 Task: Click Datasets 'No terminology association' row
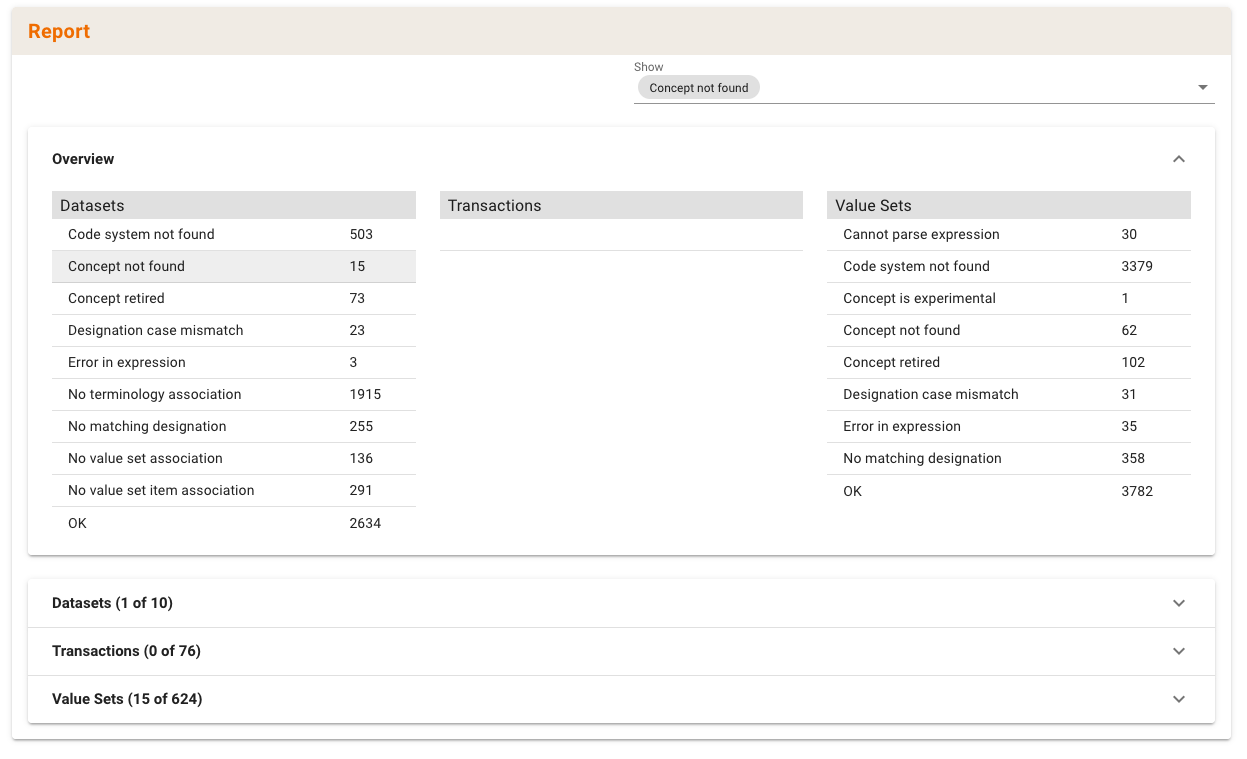[x=233, y=394]
